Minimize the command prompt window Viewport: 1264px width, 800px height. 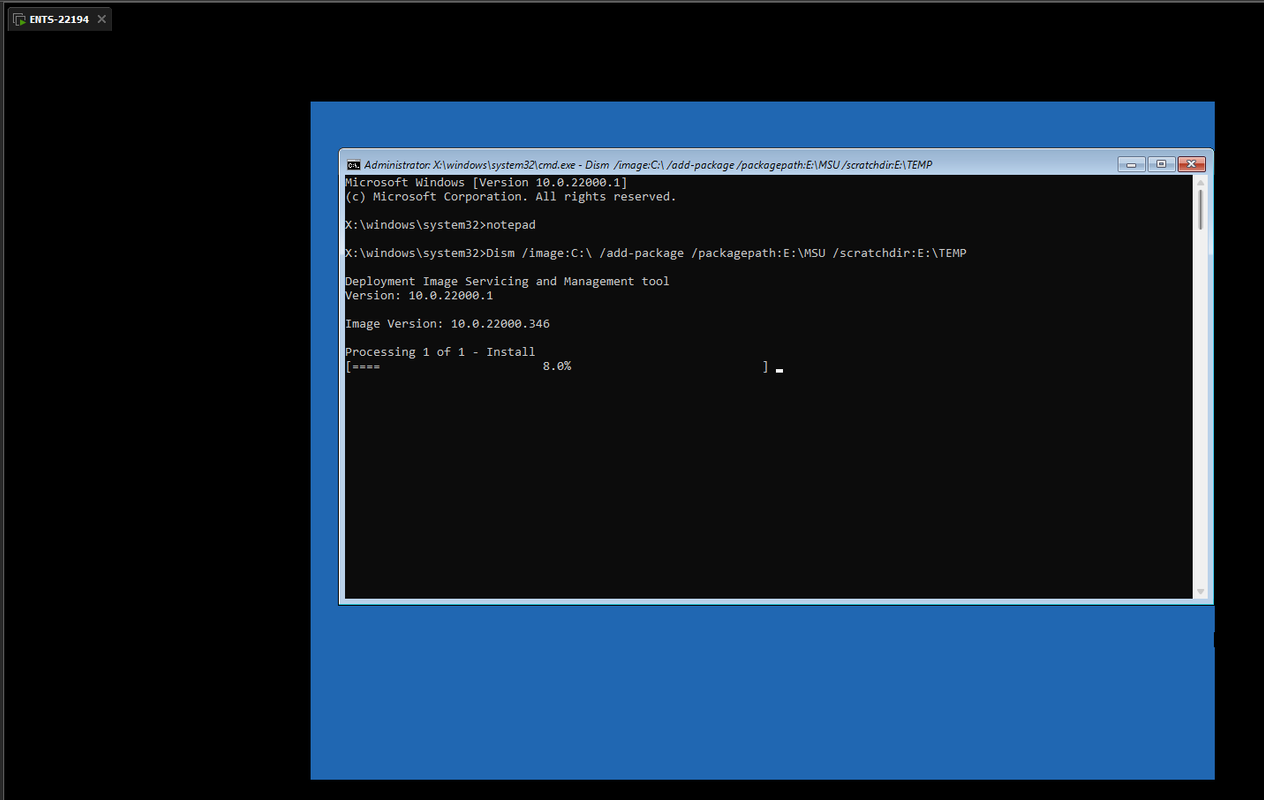(x=1131, y=164)
